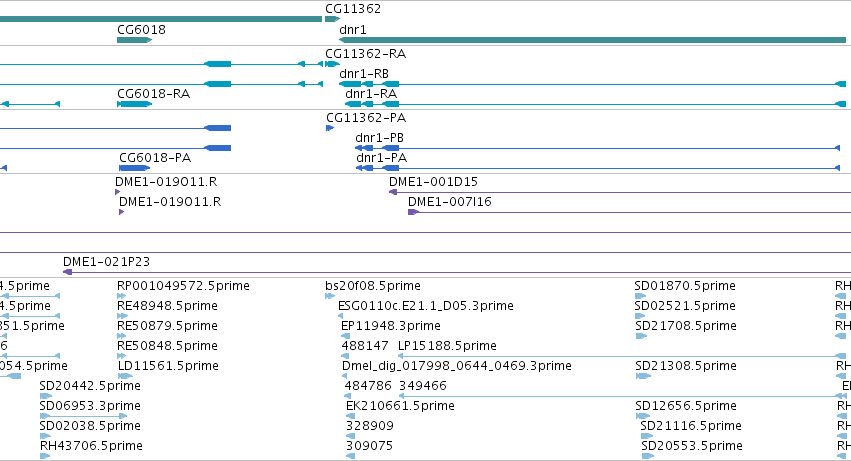Select transcript dnr1-RA label
Image resolution: width=851 pixels, height=461 pixels.
pos(371,93)
